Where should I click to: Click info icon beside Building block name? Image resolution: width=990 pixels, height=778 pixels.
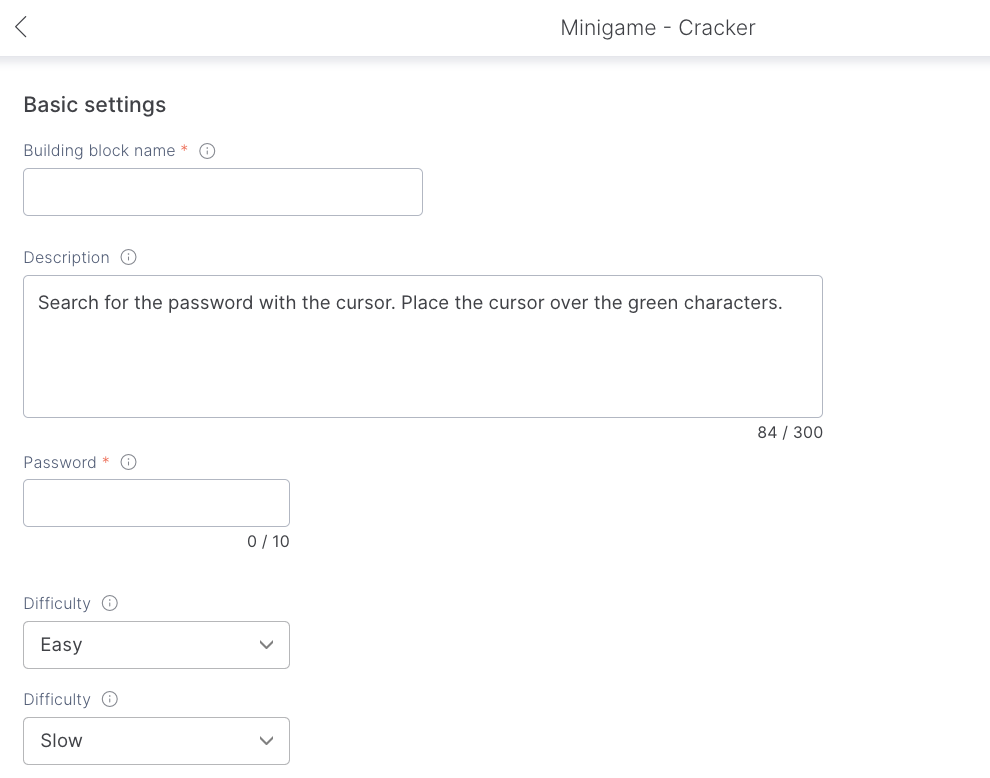pyautogui.click(x=207, y=151)
